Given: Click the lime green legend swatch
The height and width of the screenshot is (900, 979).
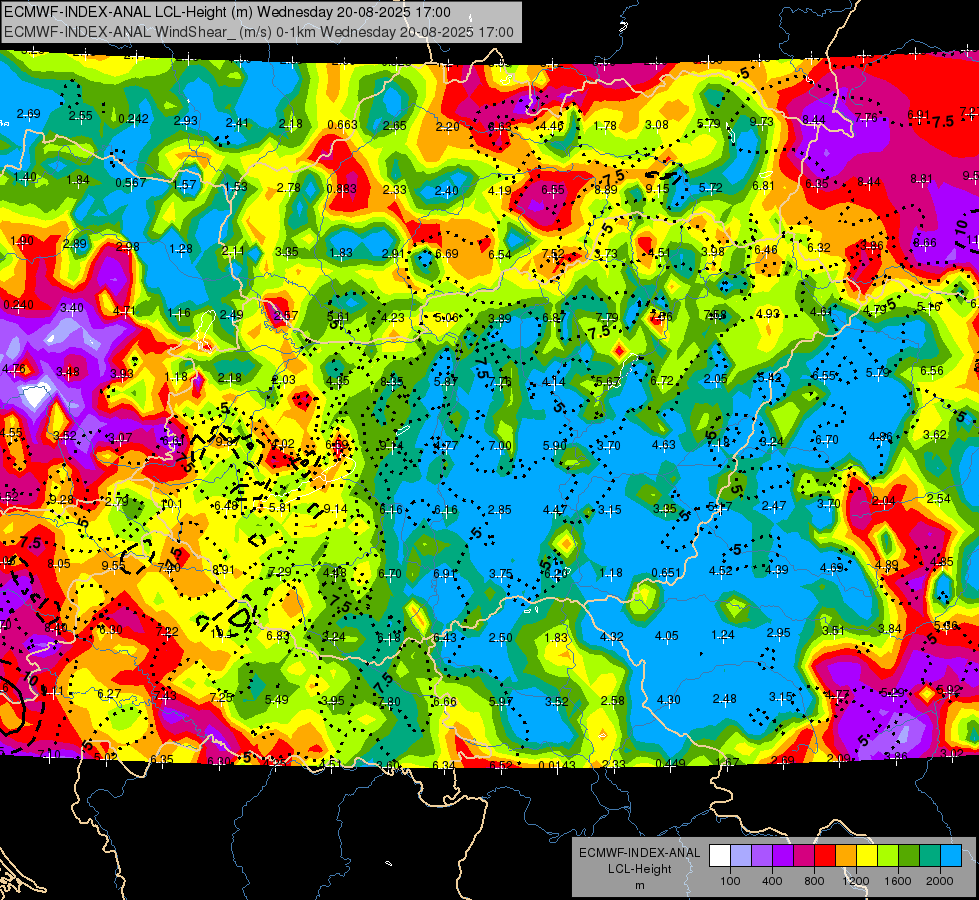Looking at the screenshot, I should click(888, 856).
